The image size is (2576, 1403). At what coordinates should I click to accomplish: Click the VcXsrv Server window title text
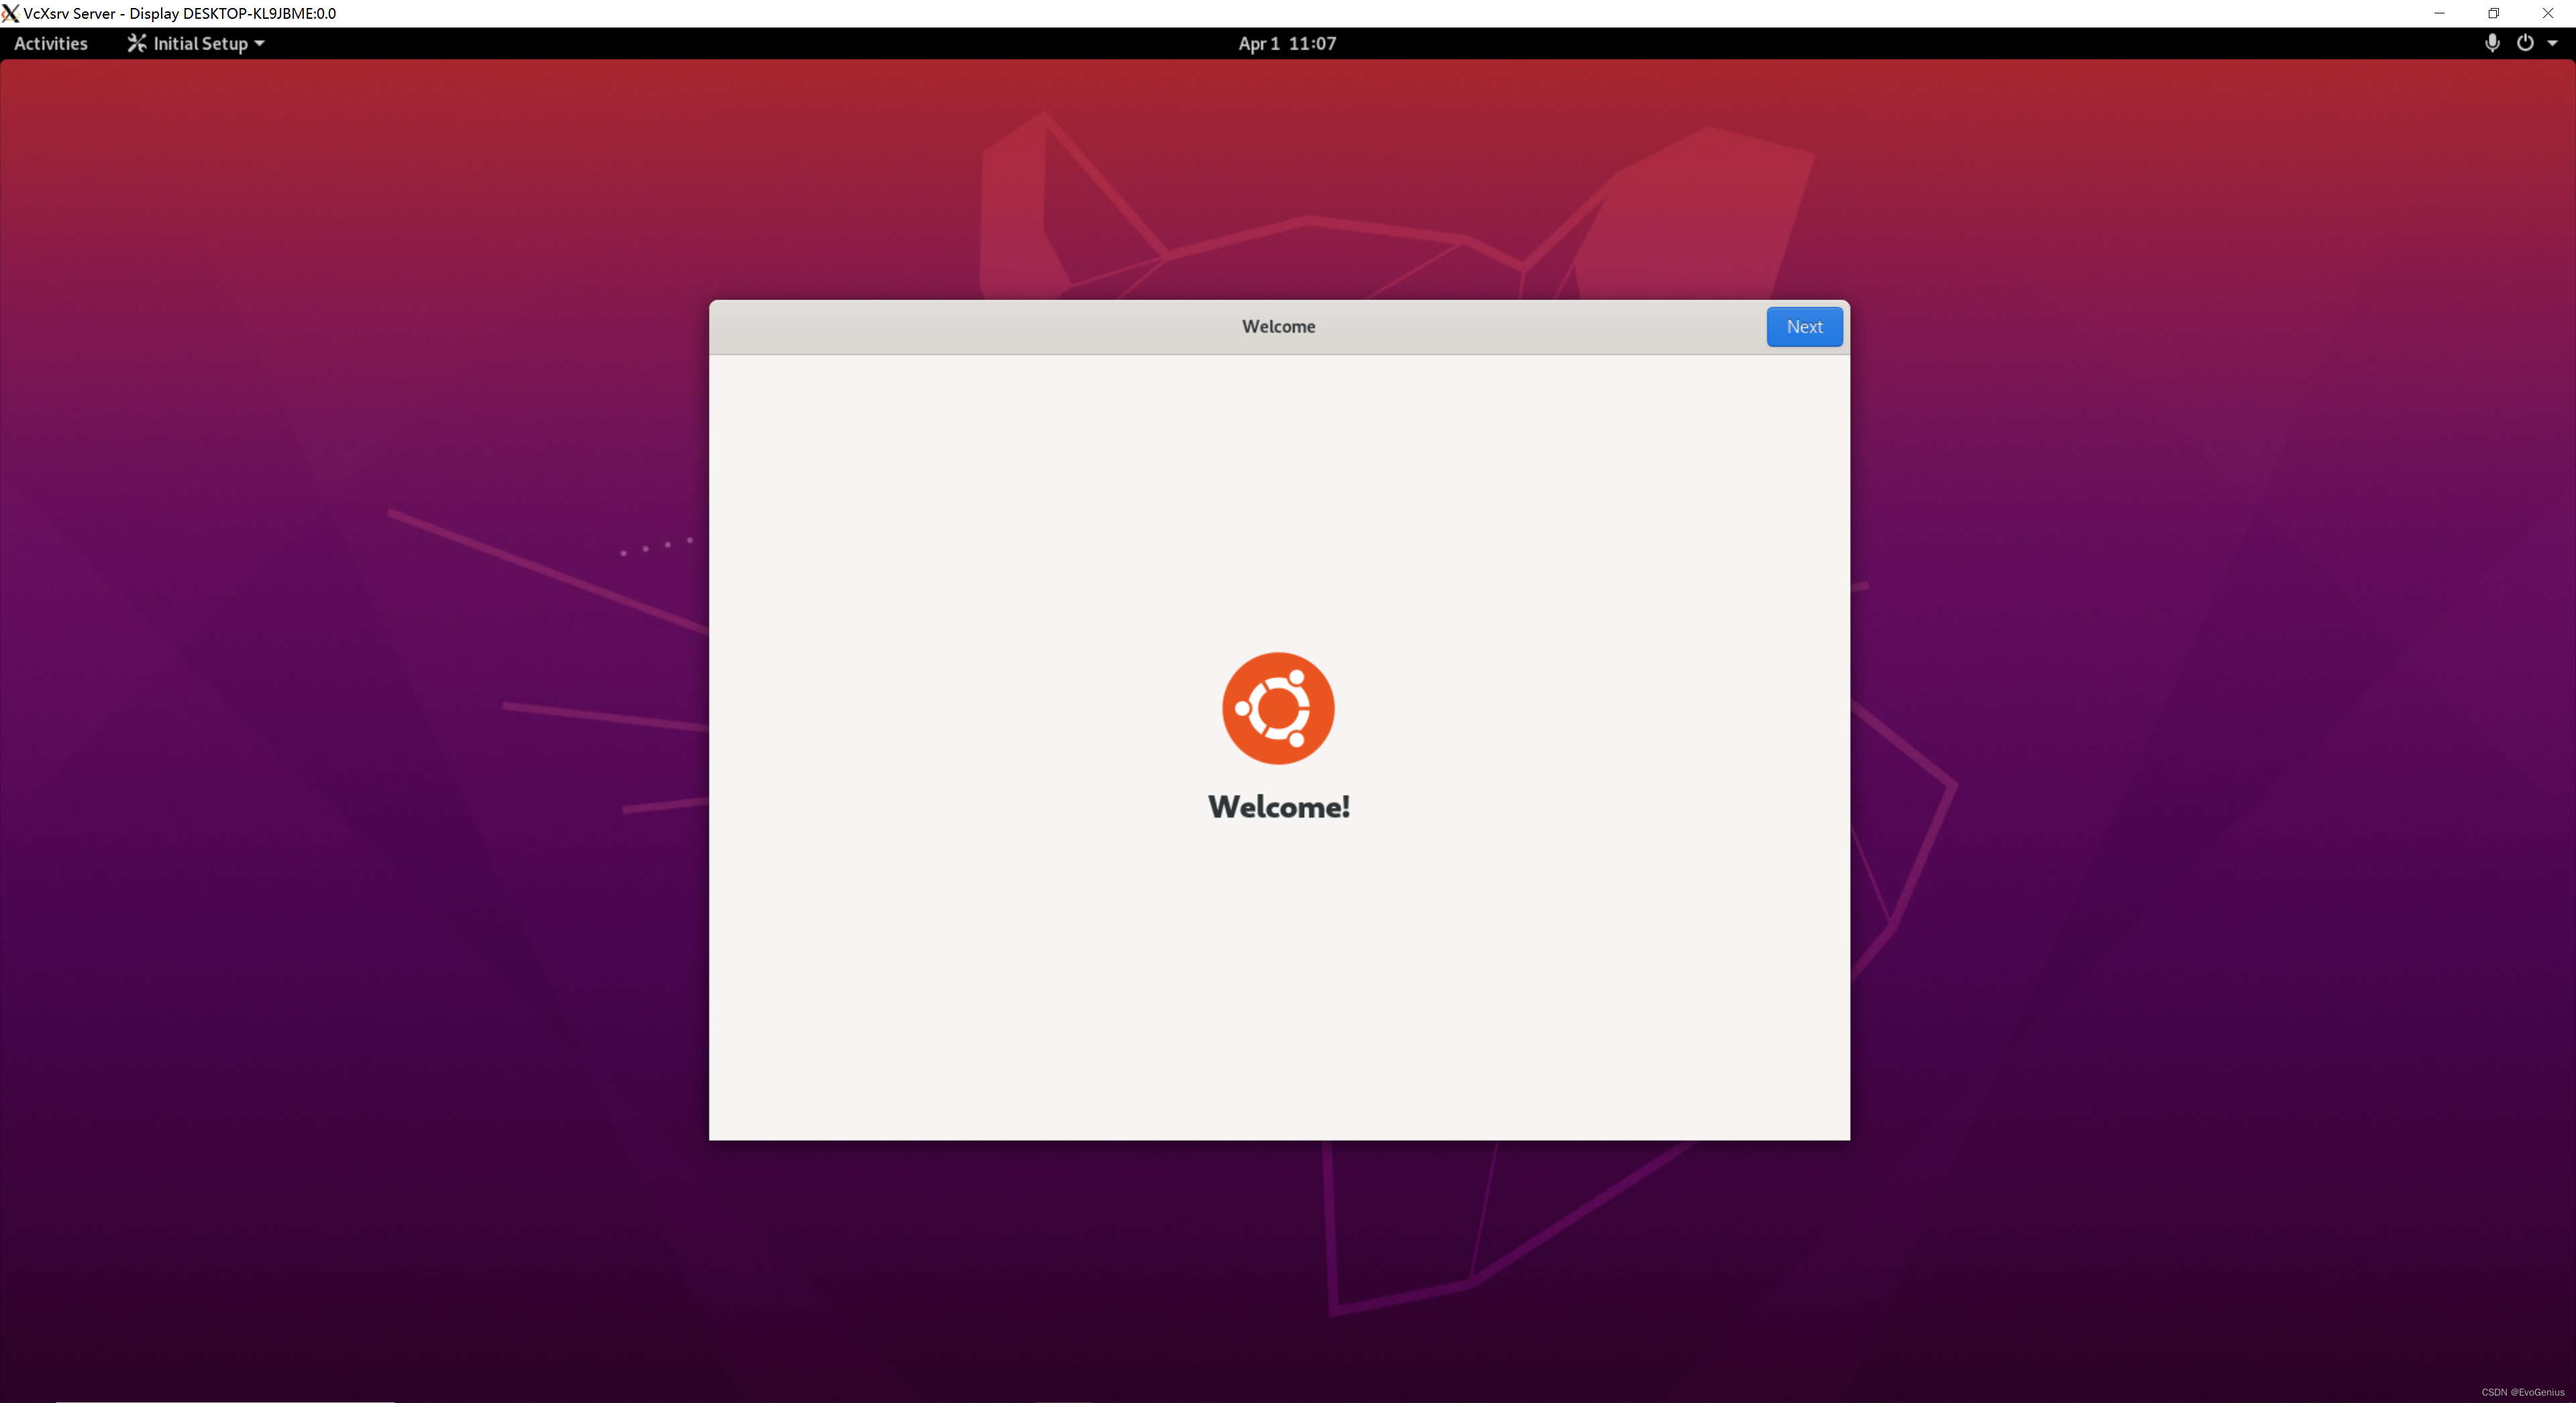pyautogui.click(x=180, y=13)
